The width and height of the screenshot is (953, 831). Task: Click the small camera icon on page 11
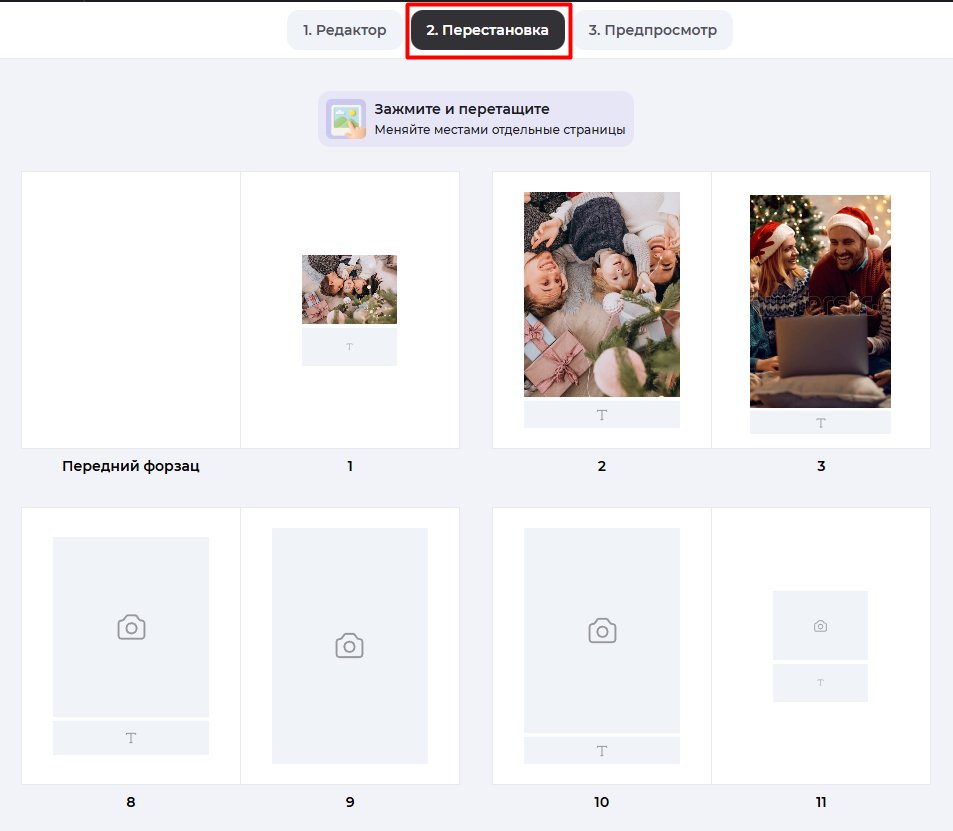820,624
